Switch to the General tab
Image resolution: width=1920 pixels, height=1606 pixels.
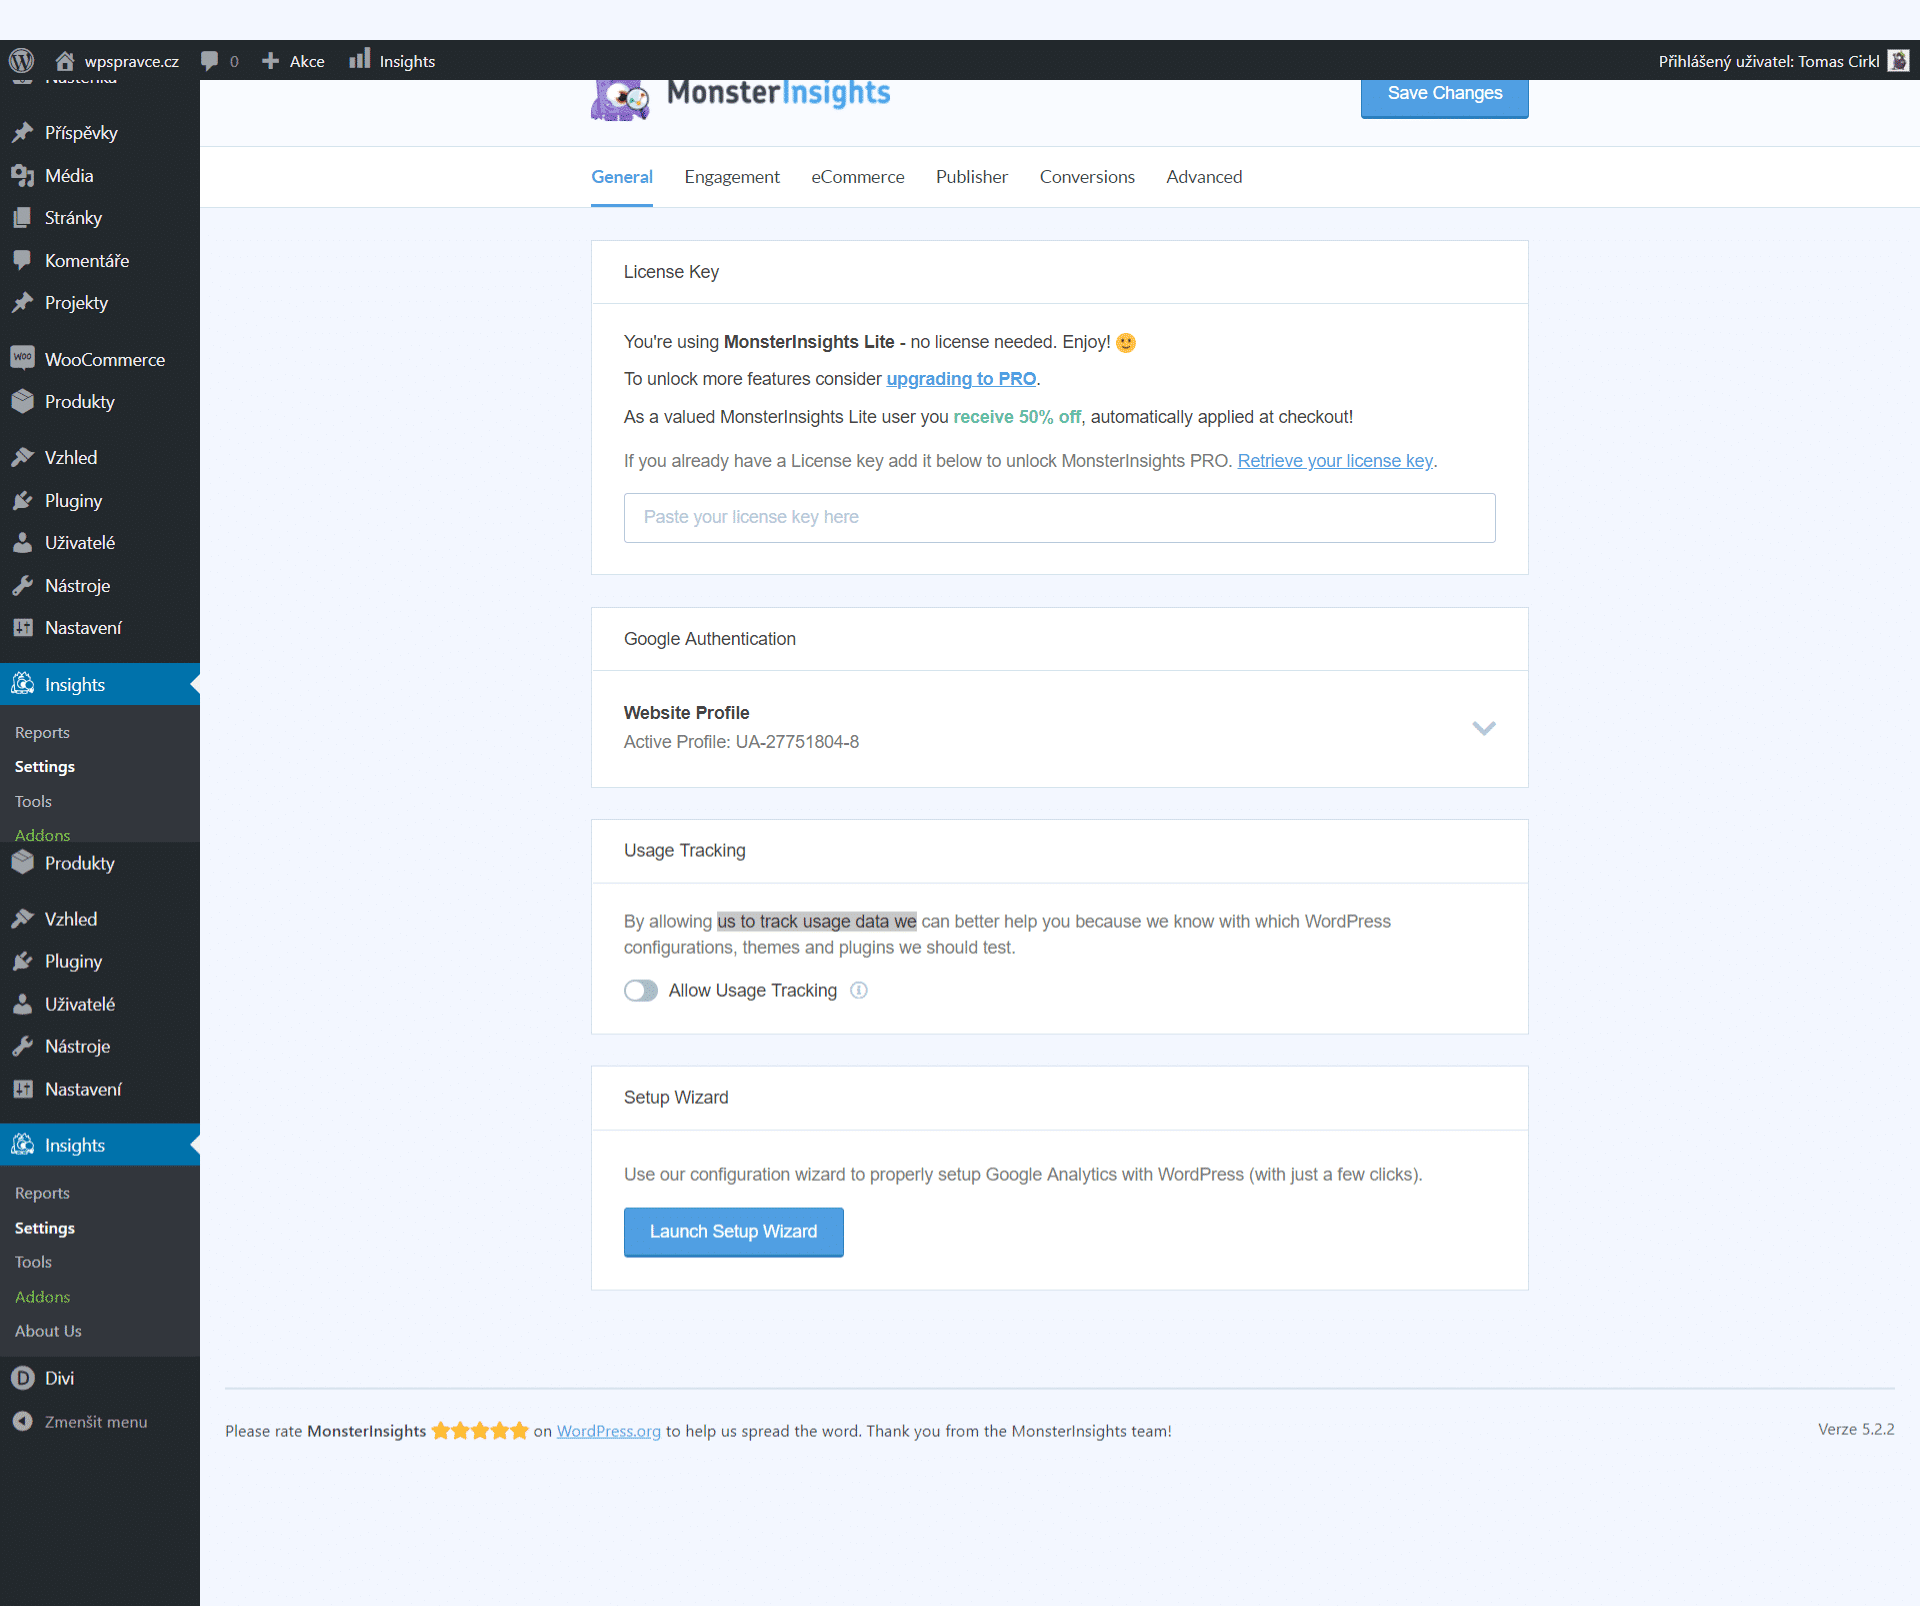(x=622, y=177)
